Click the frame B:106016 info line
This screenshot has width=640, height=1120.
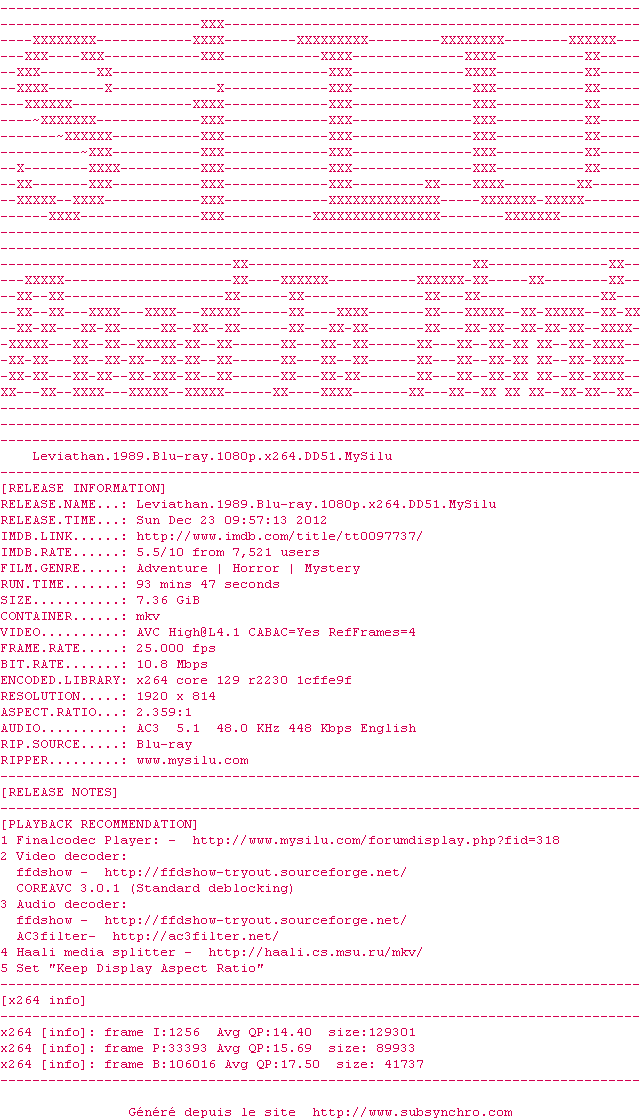pyautogui.click(x=212, y=1064)
